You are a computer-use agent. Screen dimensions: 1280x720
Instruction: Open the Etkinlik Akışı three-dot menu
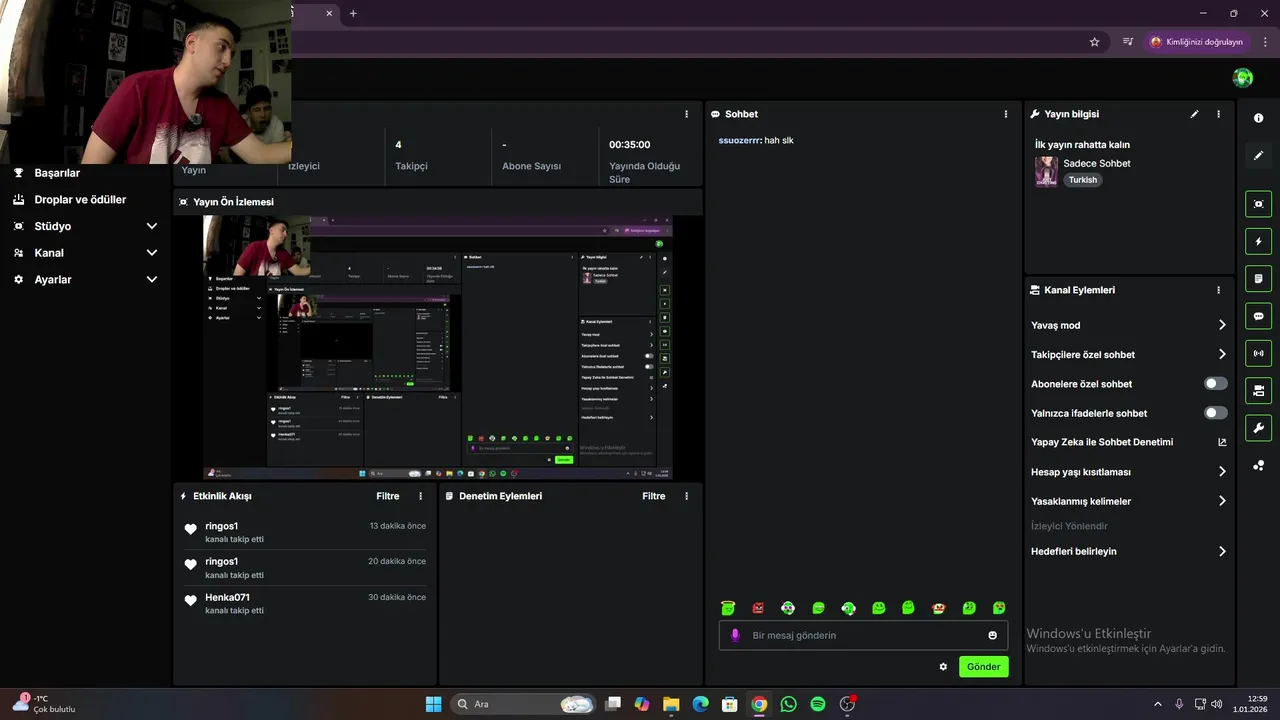(420, 496)
